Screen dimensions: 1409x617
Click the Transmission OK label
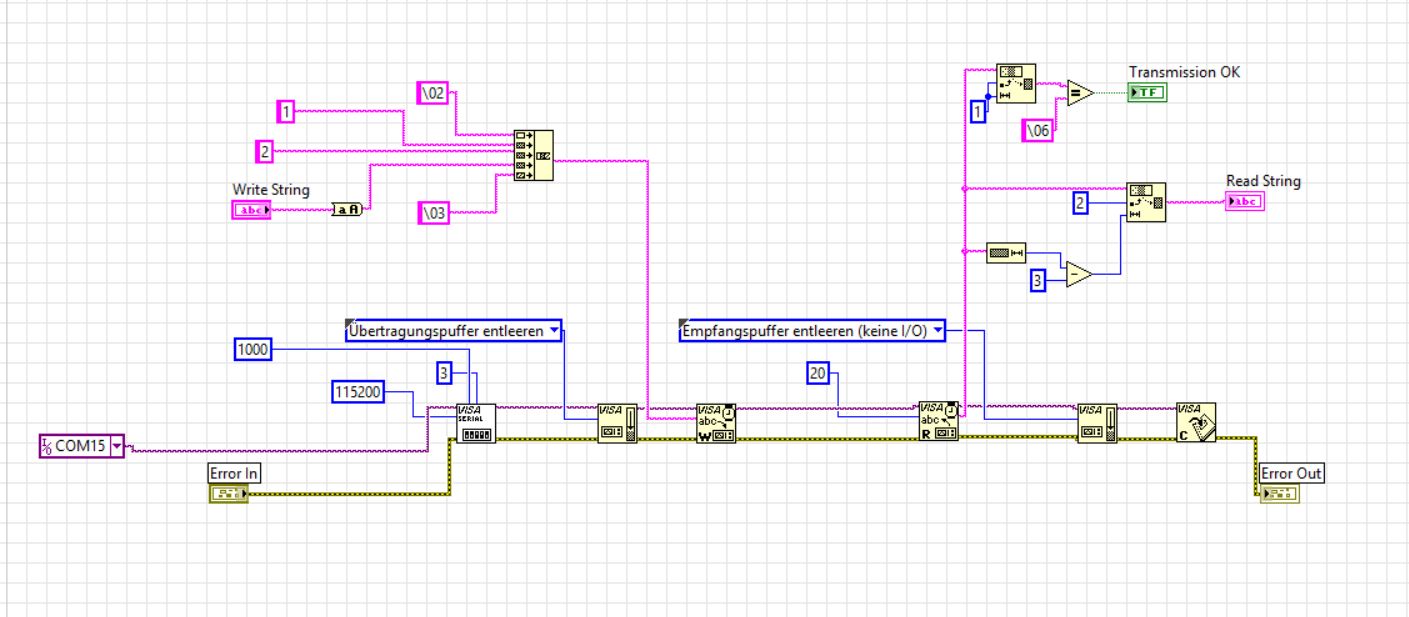[x=1184, y=72]
